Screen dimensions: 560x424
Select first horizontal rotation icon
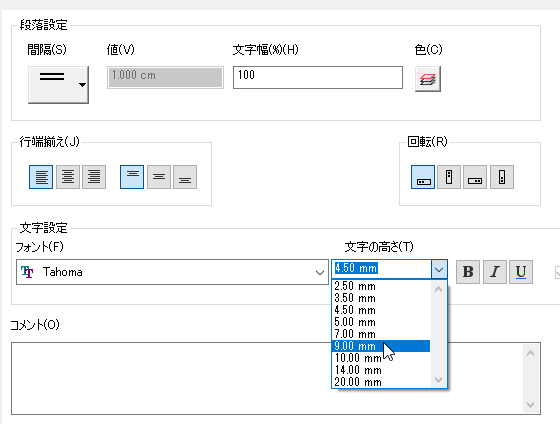423,177
